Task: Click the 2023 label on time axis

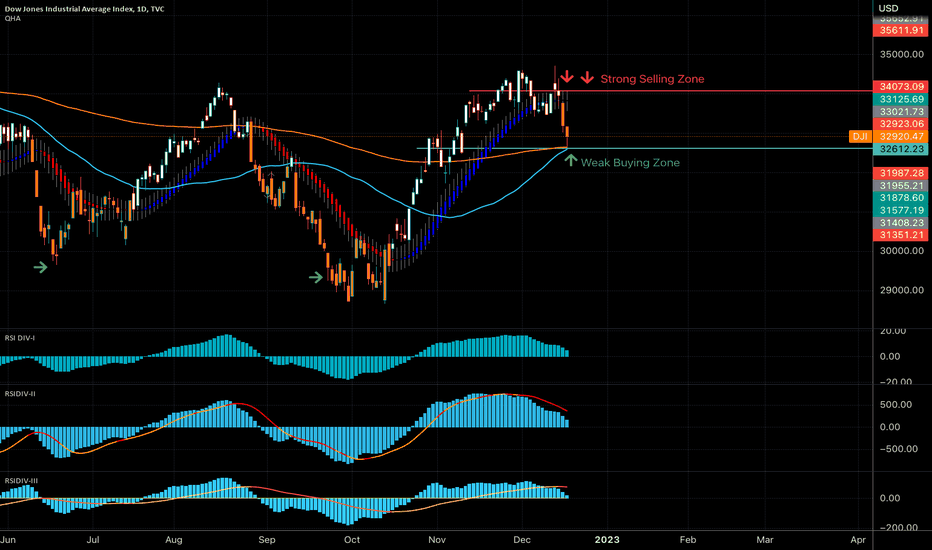Action: (607, 540)
